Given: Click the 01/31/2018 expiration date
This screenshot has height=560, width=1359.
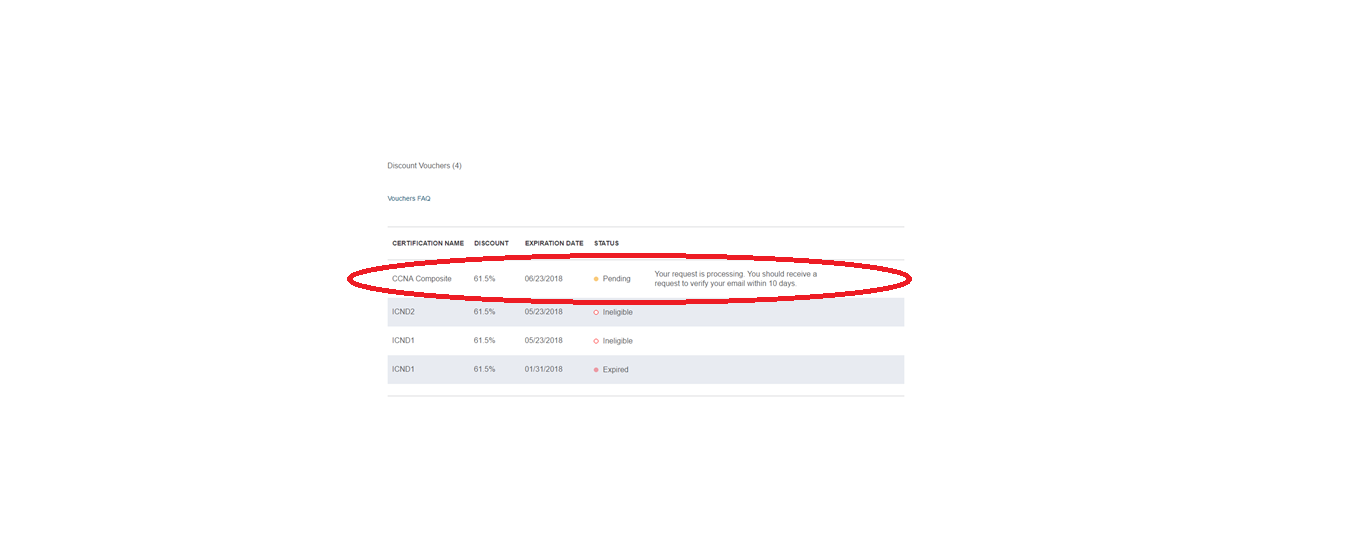Looking at the screenshot, I should pyautogui.click(x=544, y=370).
